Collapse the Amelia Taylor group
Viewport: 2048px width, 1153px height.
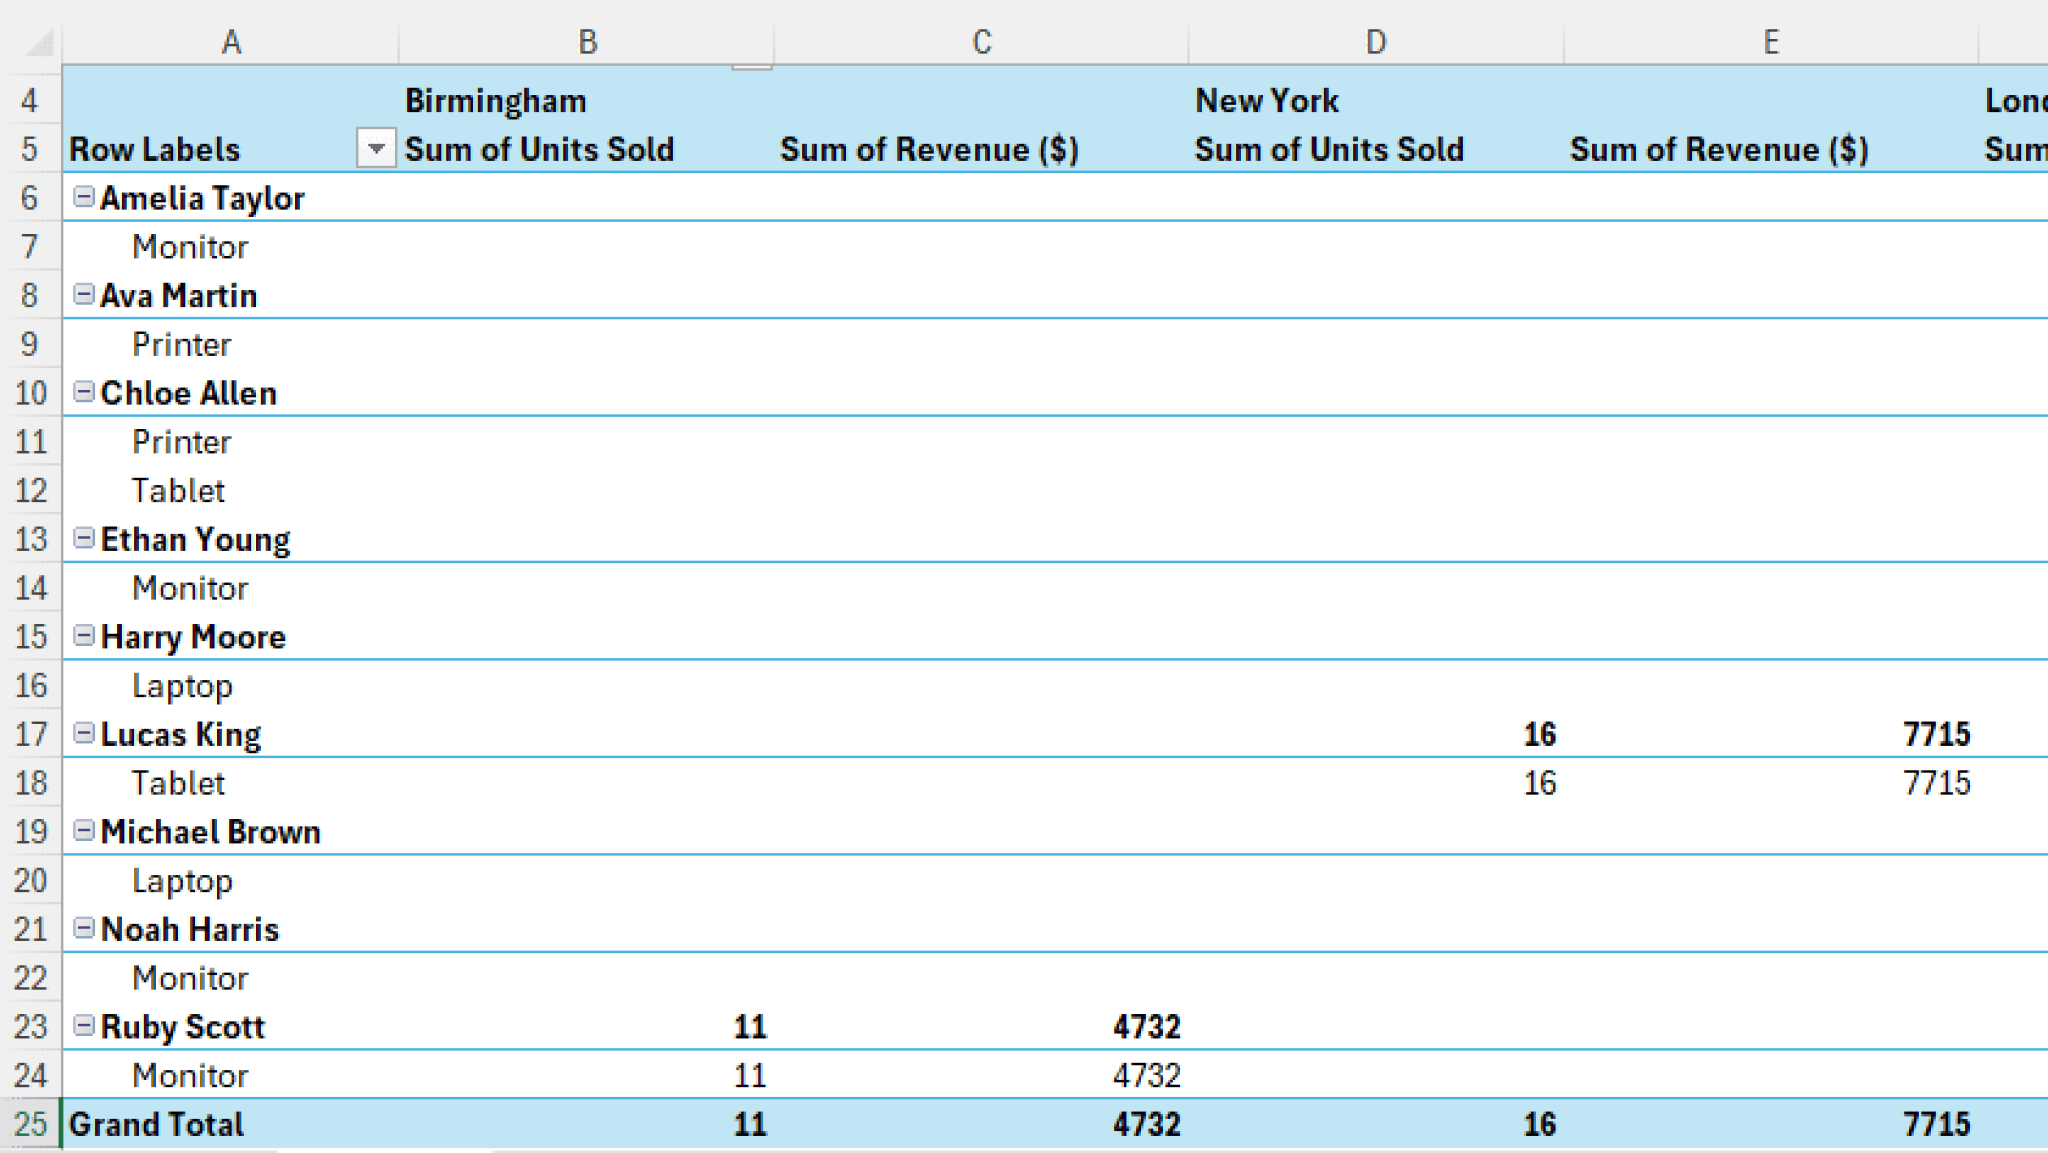(84, 197)
